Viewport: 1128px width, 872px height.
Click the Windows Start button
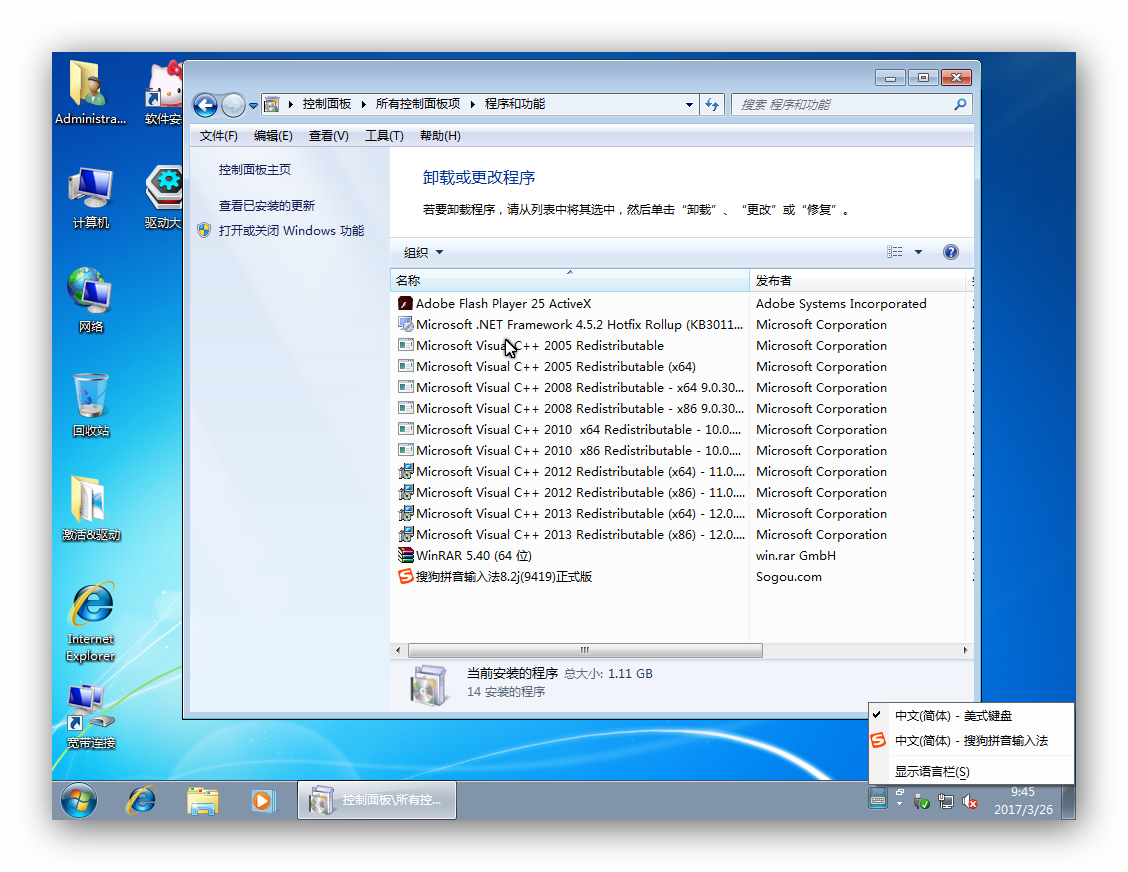point(78,800)
